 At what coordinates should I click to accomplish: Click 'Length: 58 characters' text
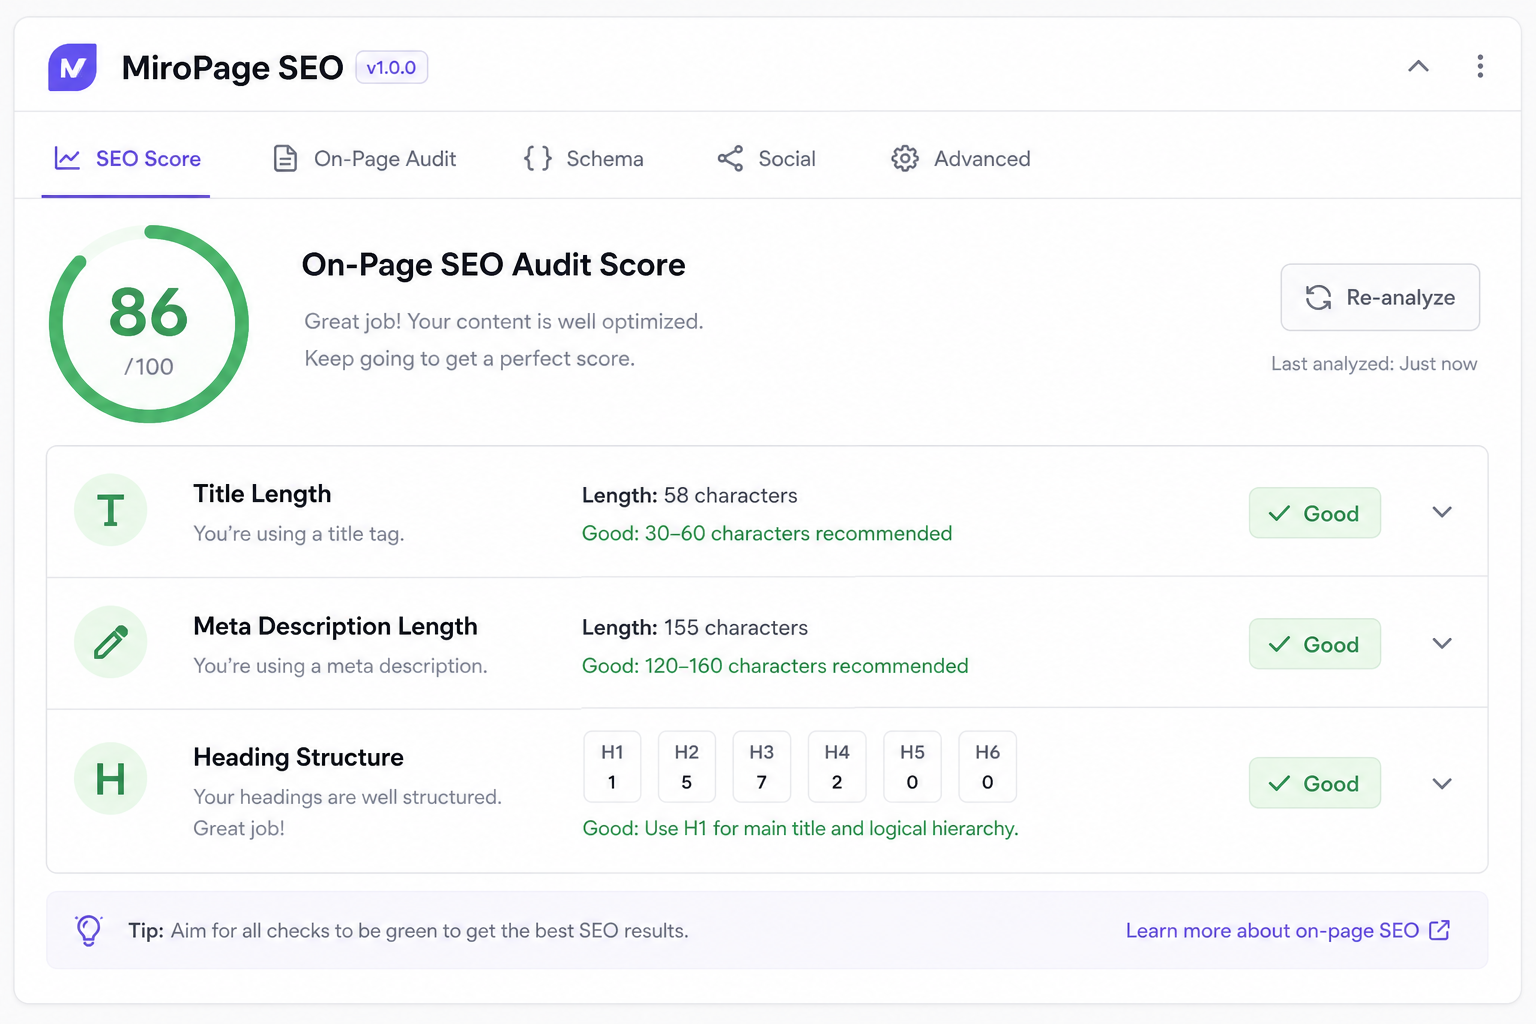[690, 495]
